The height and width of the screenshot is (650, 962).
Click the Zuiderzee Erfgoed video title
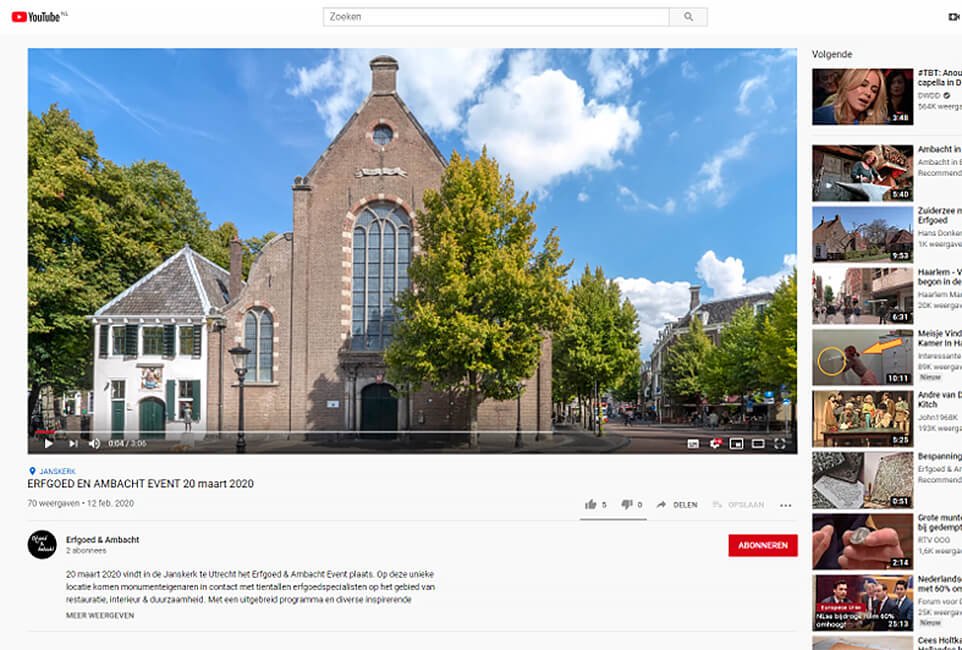(939, 215)
